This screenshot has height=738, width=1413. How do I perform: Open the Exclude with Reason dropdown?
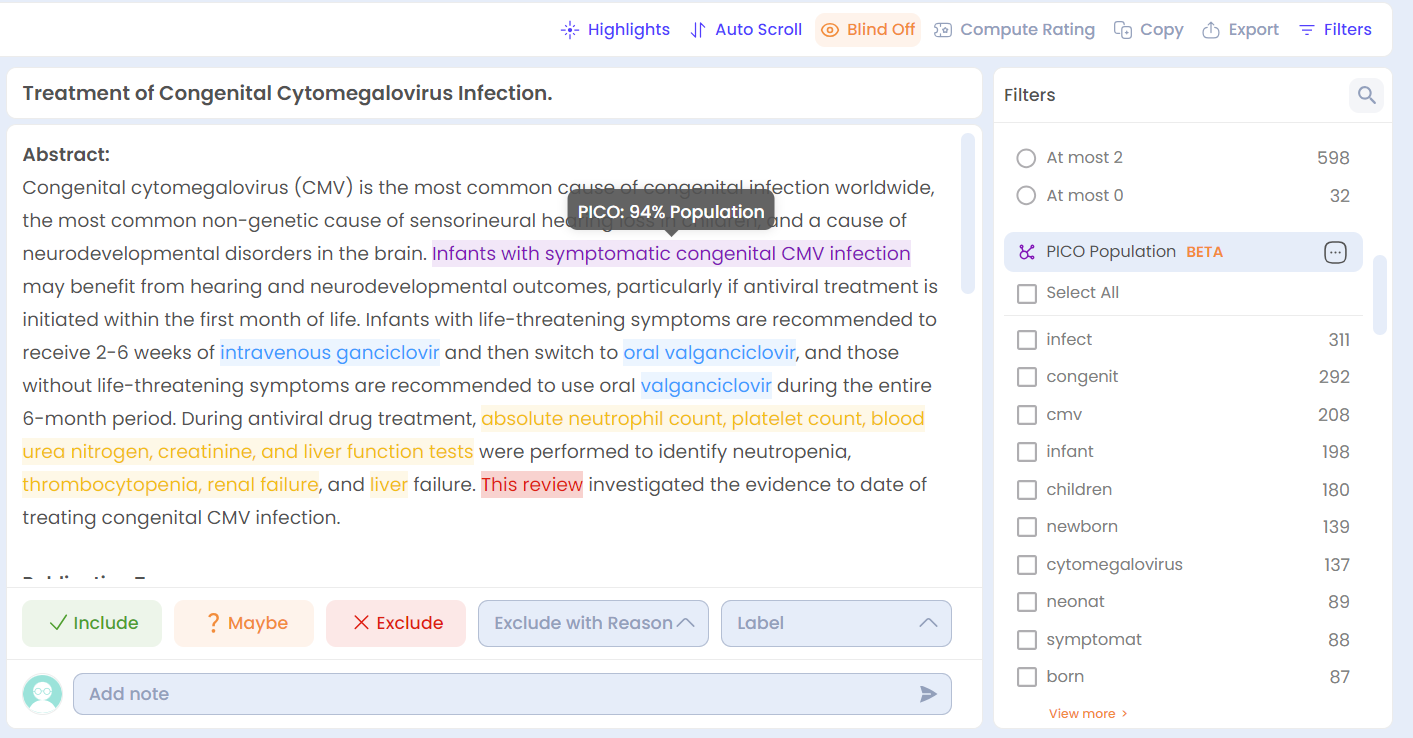click(592, 623)
